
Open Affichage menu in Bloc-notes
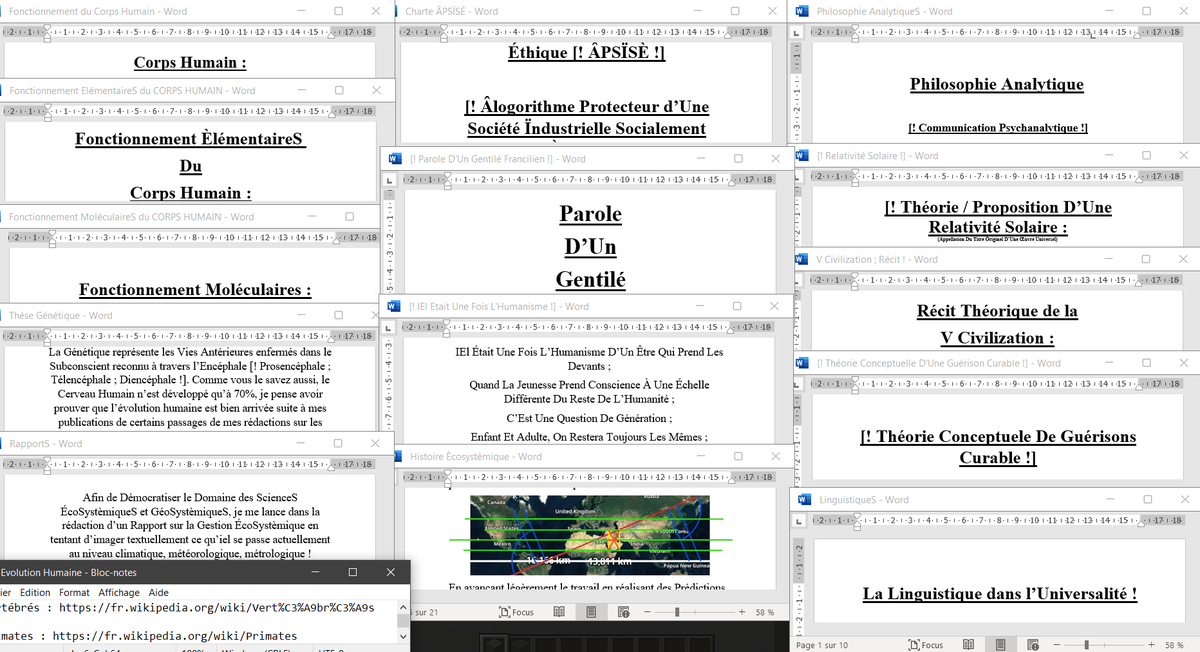(x=119, y=592)
